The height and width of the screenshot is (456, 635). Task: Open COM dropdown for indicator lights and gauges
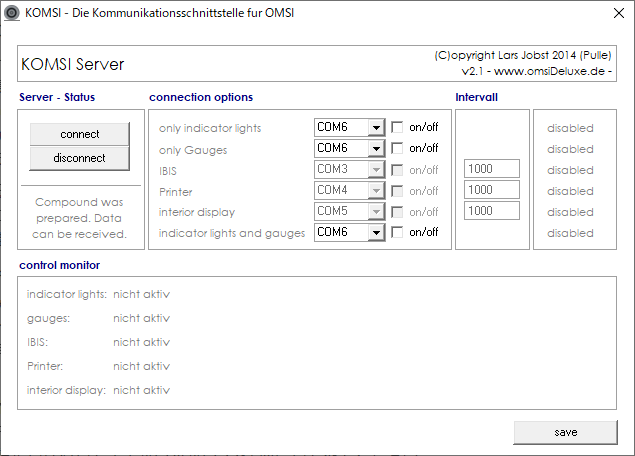(x=376, y=233)
